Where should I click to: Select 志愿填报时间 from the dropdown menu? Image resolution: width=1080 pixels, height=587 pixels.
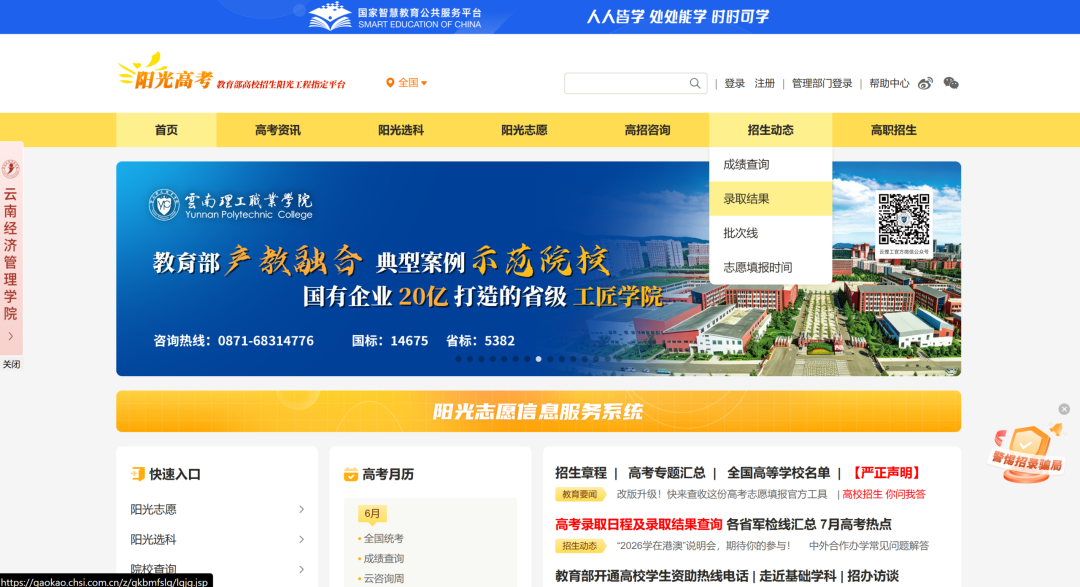[x=771, y=267]
